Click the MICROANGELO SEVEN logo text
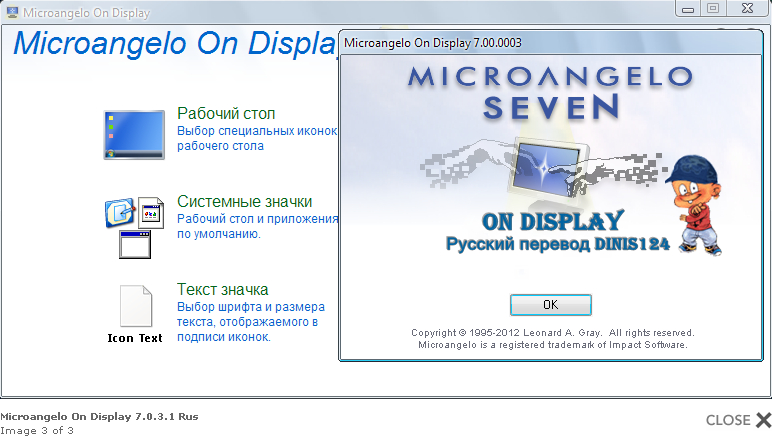The width and height of the screenshot is (778, 441). pos(550,92)
